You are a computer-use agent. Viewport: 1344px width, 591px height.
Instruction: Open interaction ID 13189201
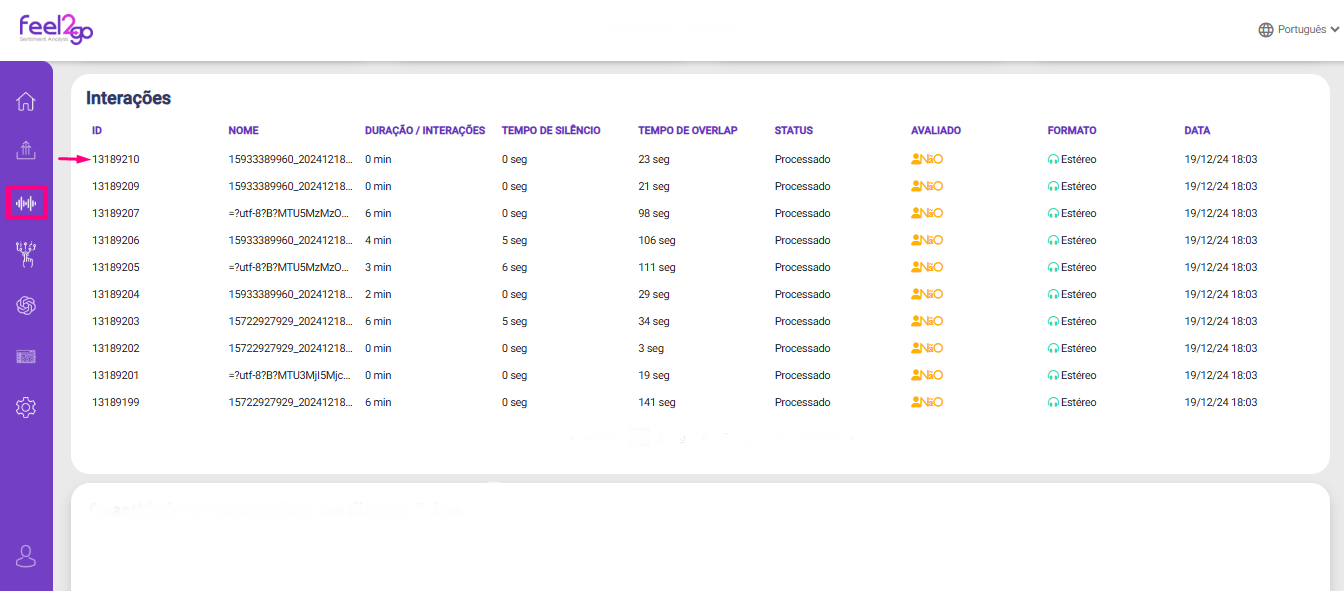pos(116,375)
